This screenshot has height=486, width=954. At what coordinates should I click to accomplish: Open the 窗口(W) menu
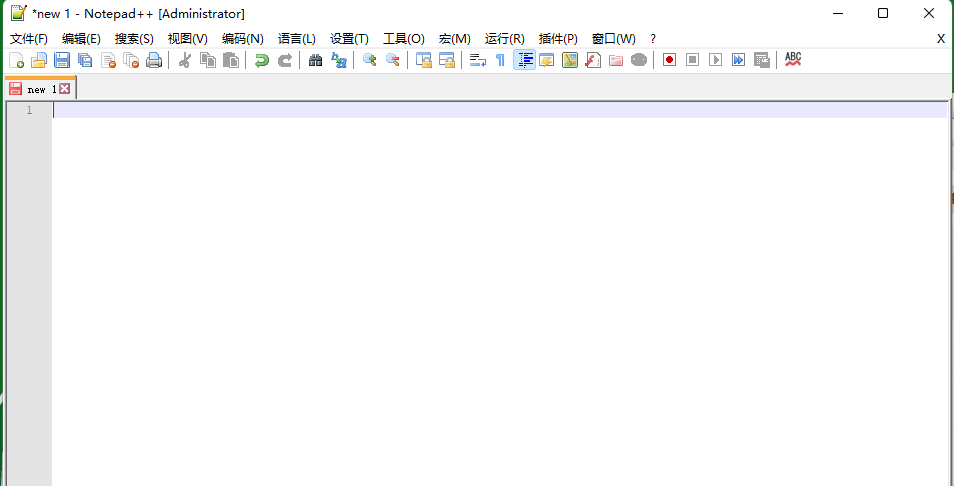(x=613, y=39)
